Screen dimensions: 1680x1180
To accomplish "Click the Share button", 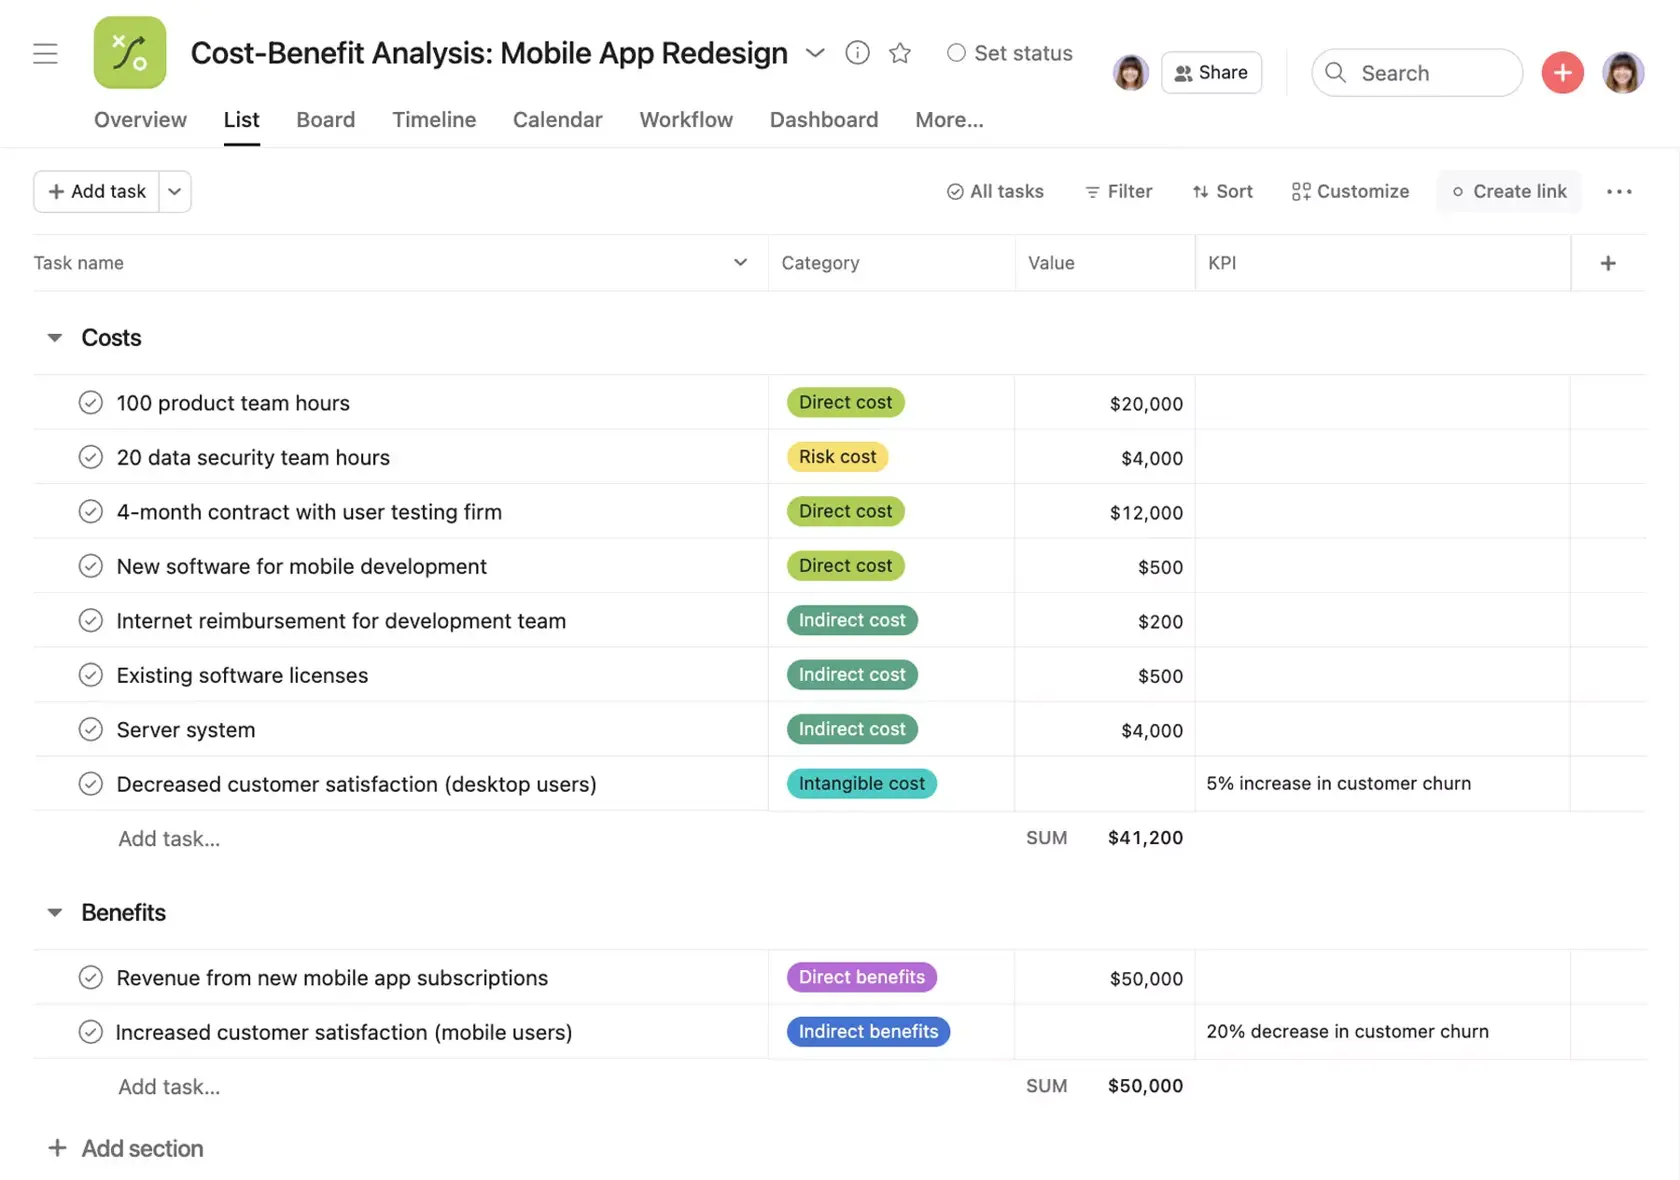I will 1211,72.
